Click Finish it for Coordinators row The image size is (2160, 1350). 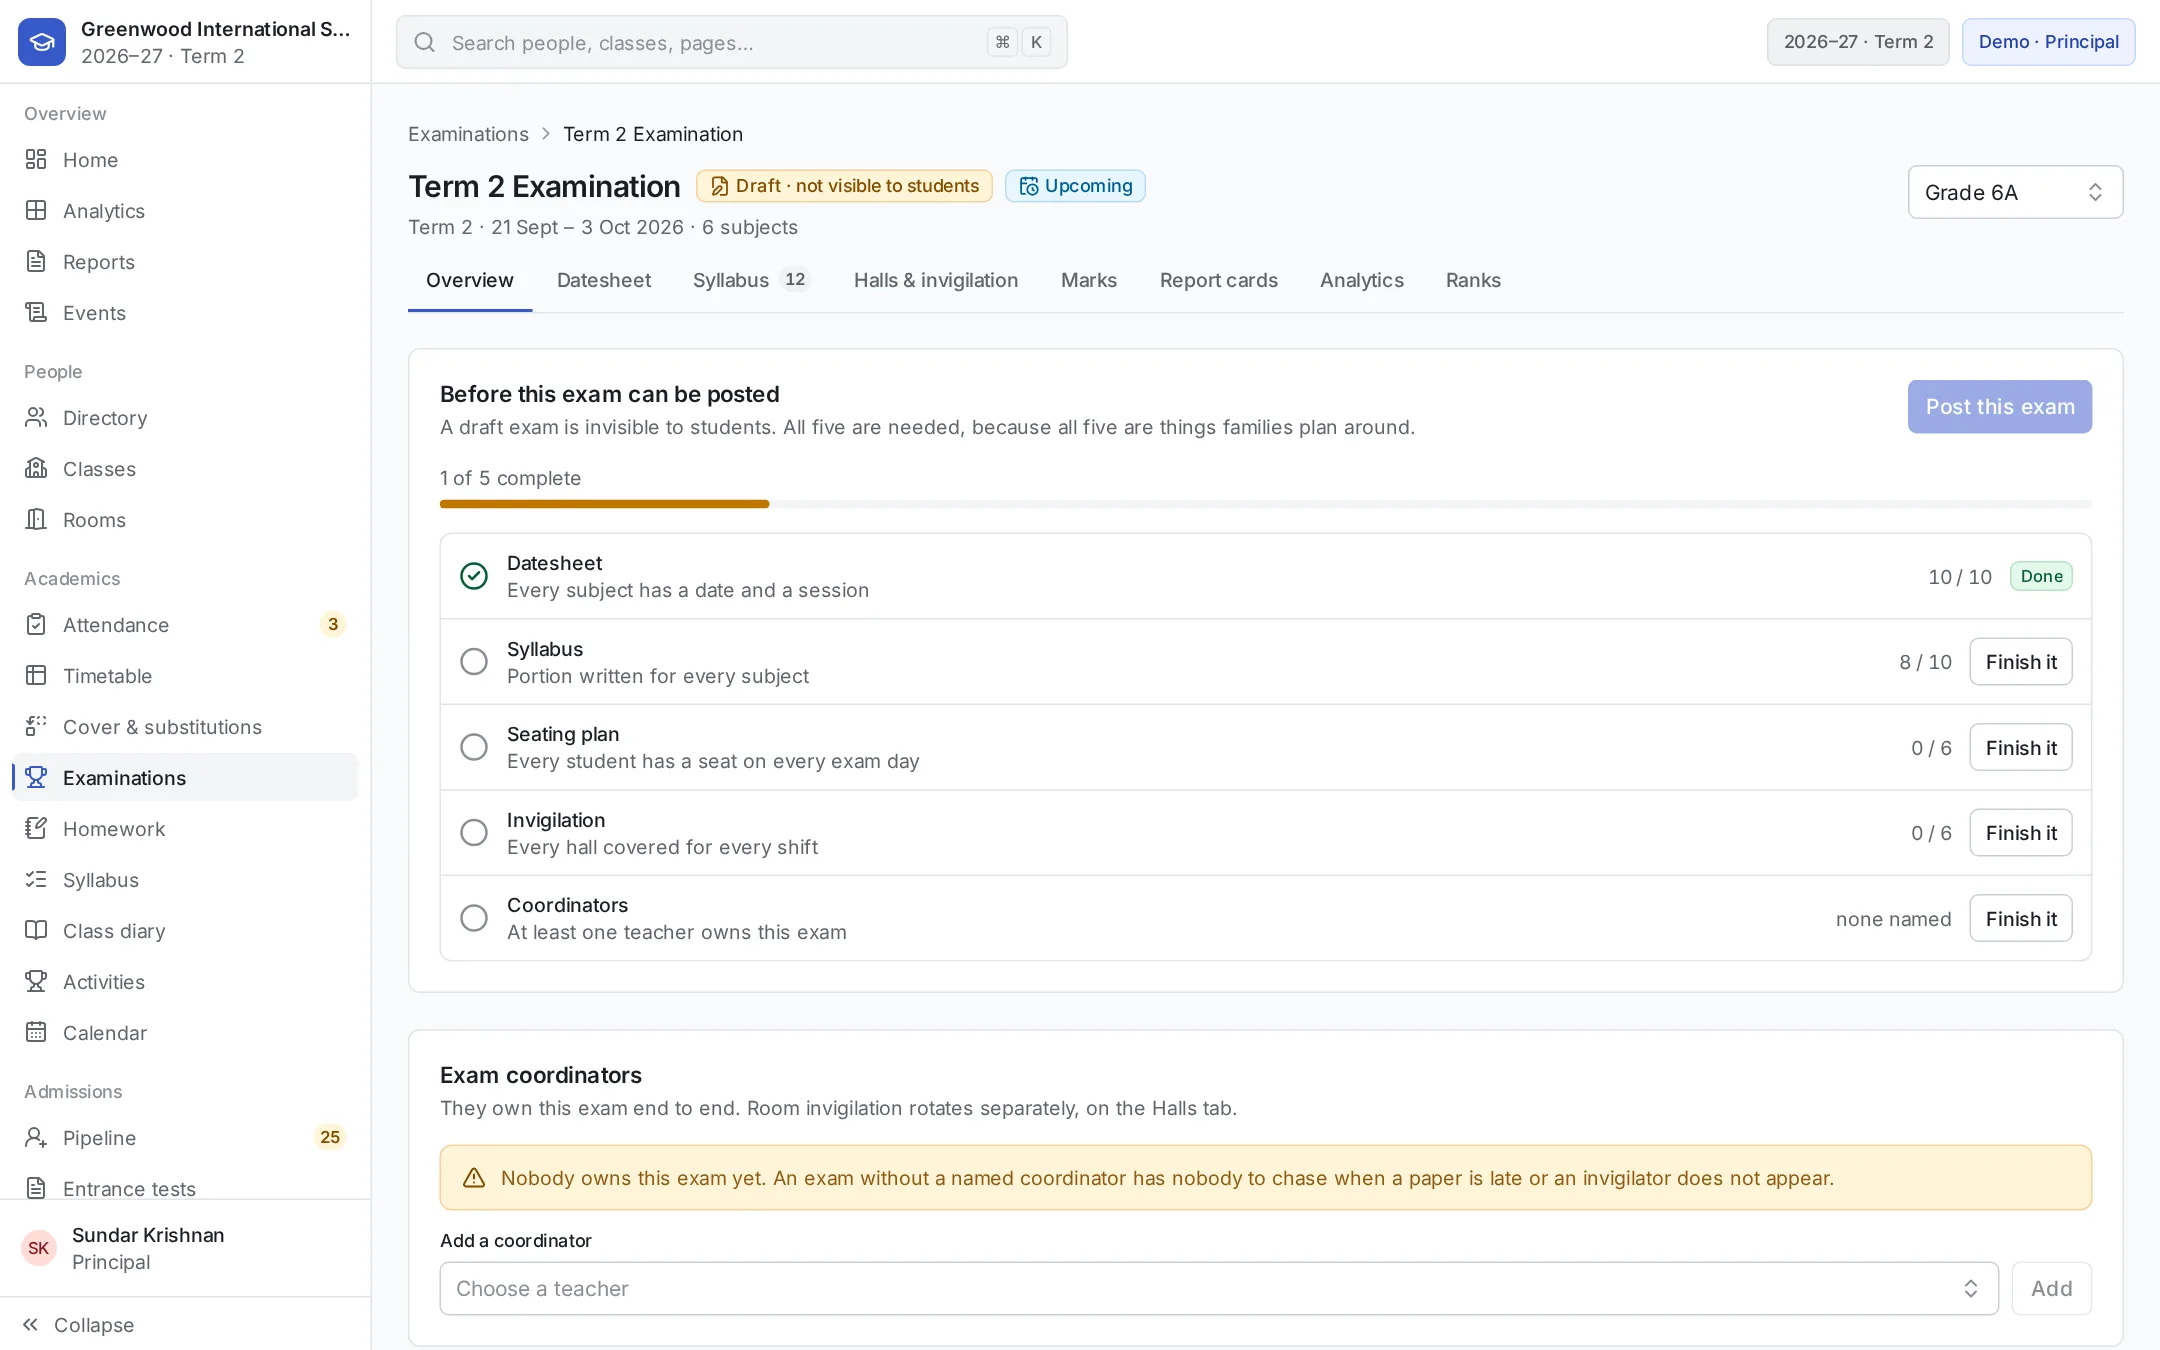[x=2021, y=919]
